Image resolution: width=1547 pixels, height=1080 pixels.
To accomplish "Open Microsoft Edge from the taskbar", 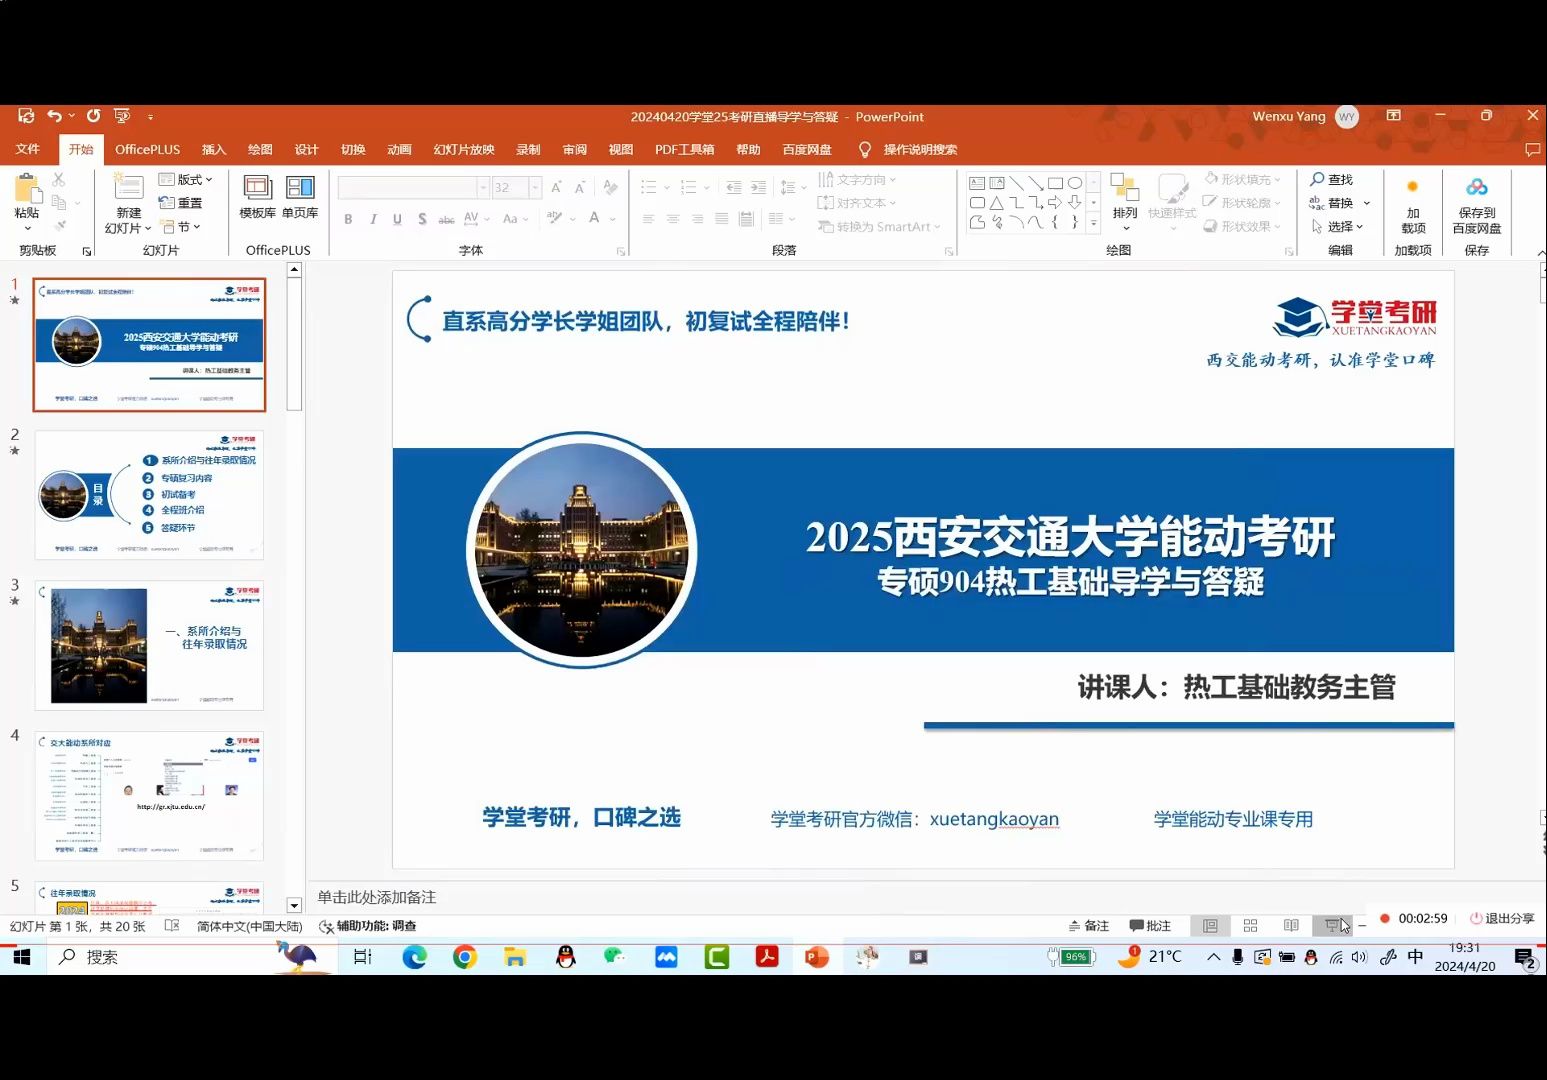I will 414,957.
